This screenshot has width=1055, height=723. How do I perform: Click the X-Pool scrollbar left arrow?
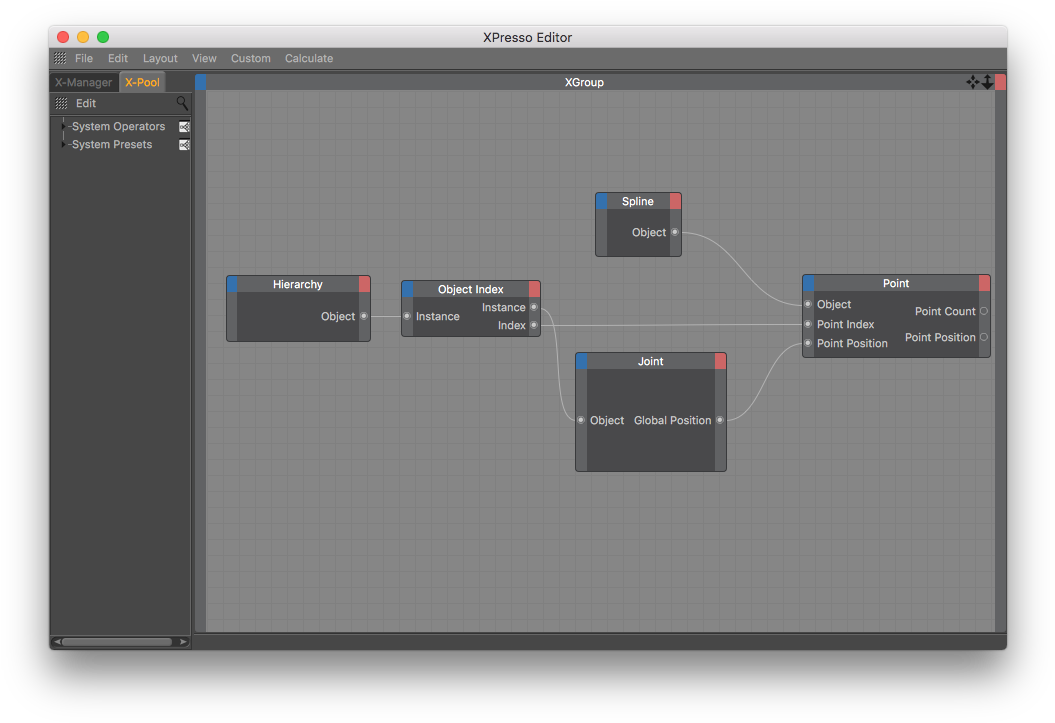tap(57, 642)
